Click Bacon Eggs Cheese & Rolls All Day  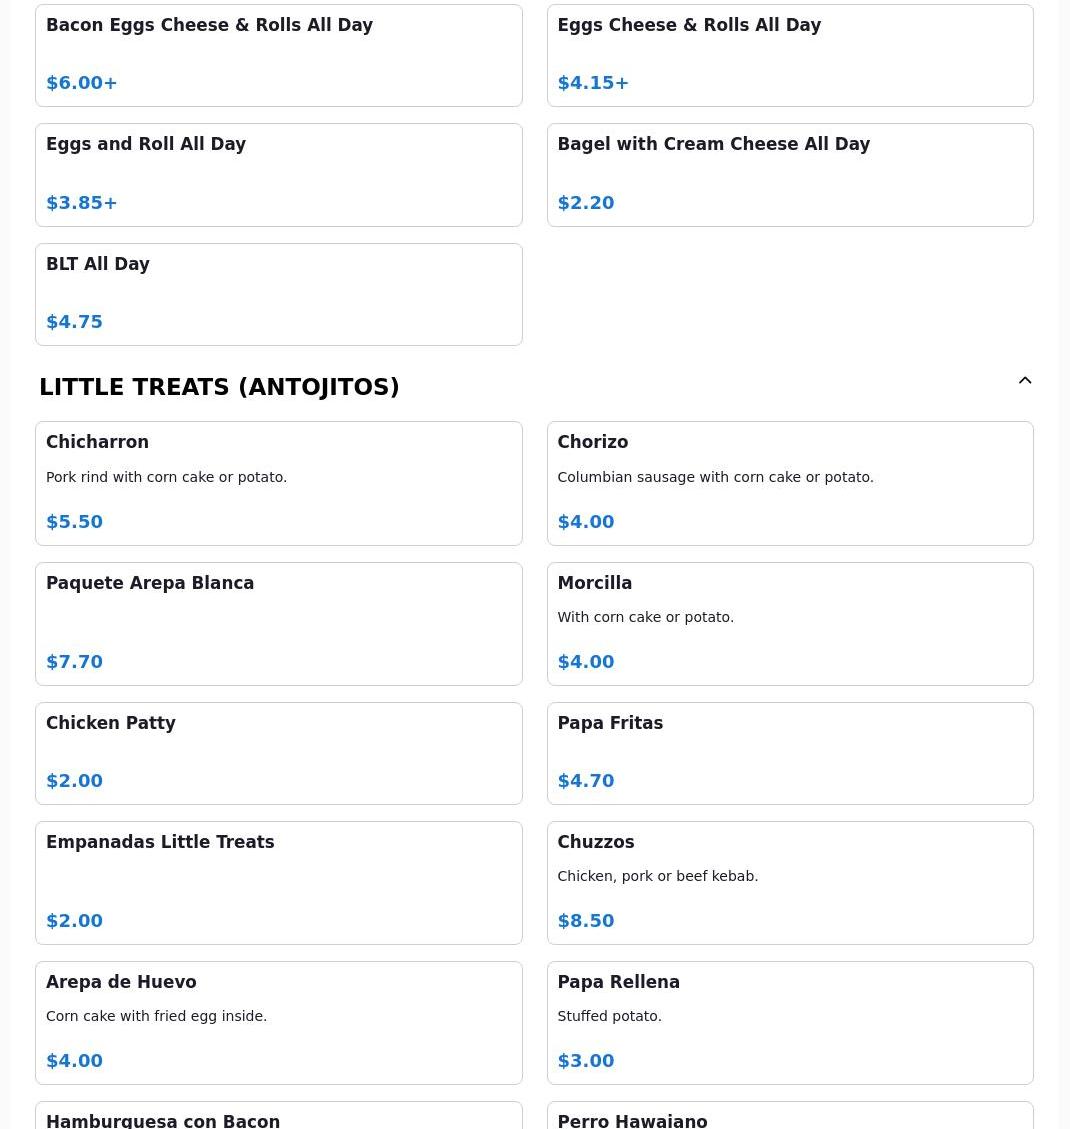pyautogui.click(x=278, y=55)
